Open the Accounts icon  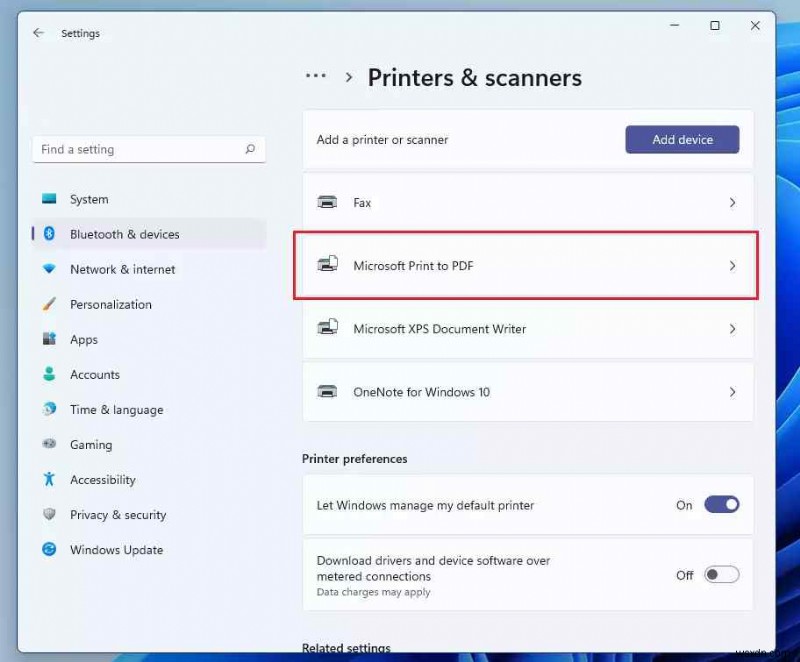point(50,374)
